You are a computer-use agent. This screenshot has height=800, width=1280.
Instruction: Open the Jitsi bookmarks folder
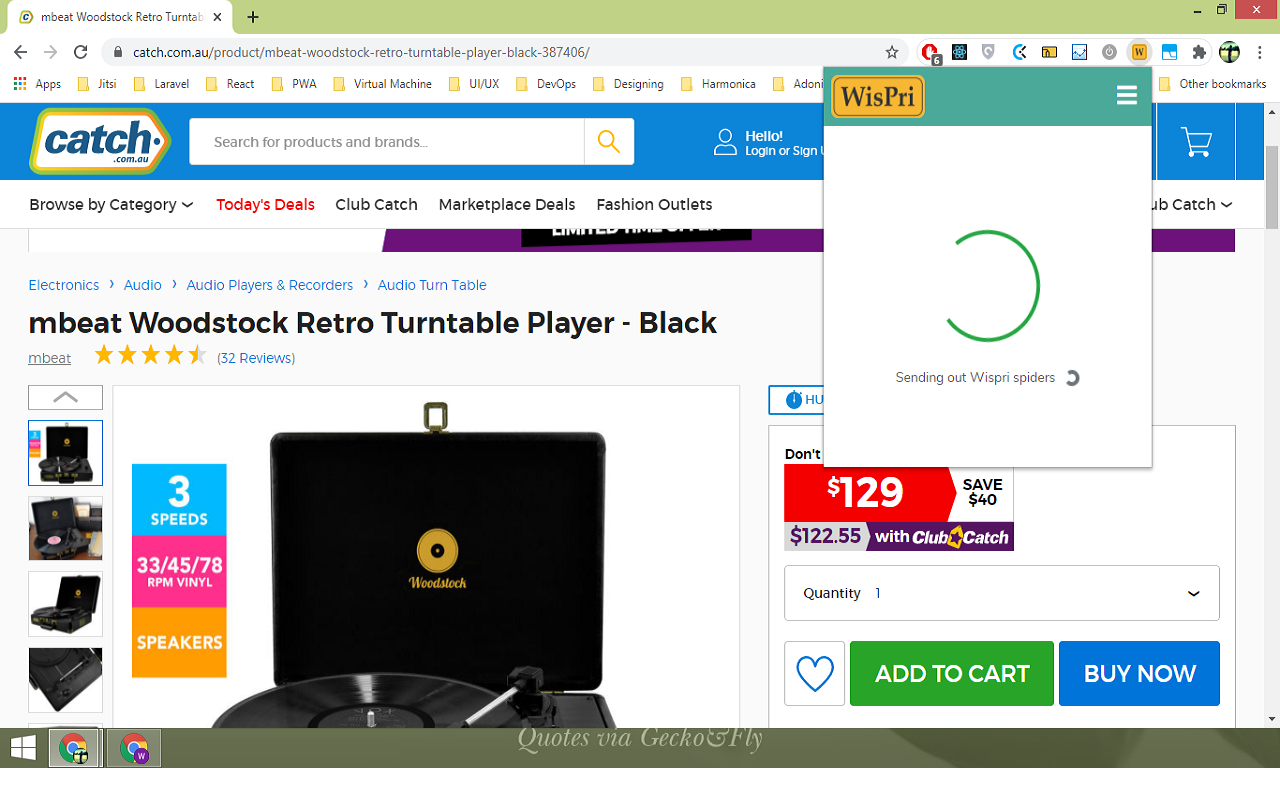coord(96,84)
